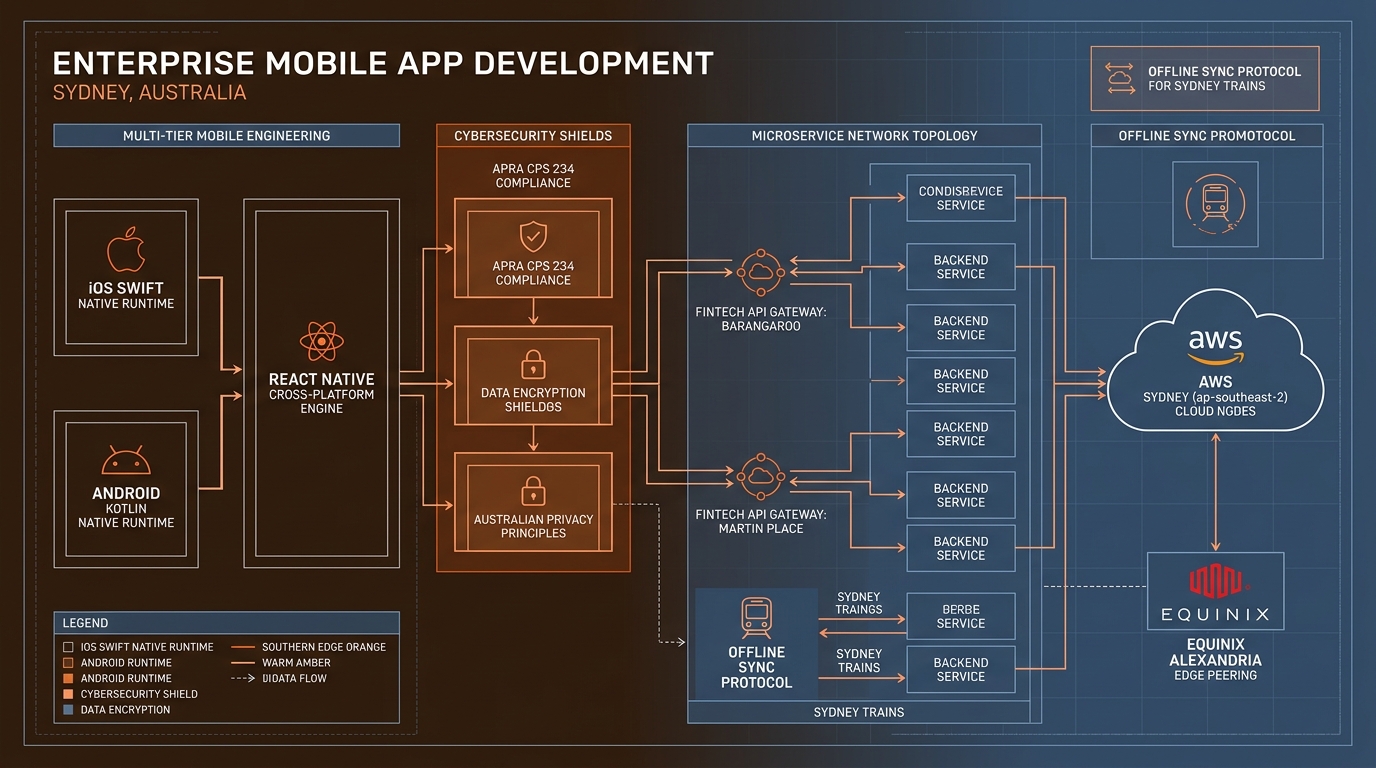Click the Data Encryption legend swatch
The width and height of the screenshot is (1376, 768).
[x=68, y=710]
